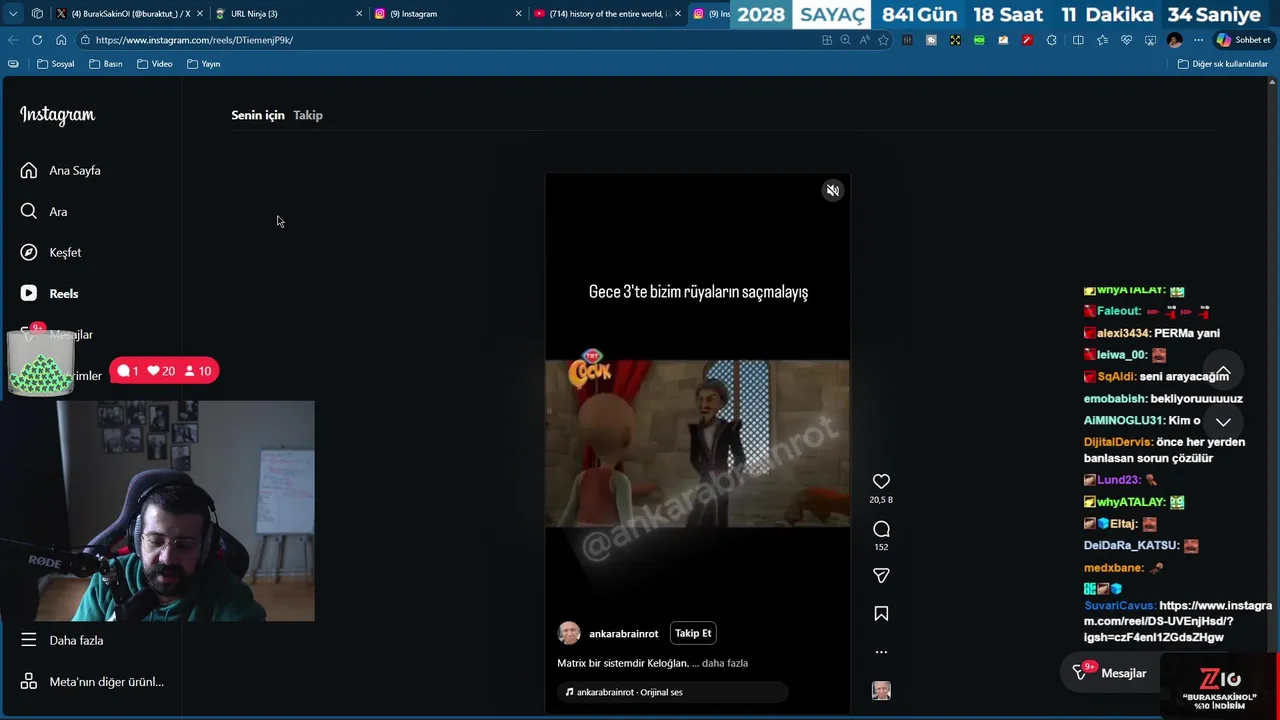The width and height of the screenshot is (1280, 720).
Task: Open the Video bookmarks folder
Action: (155, 64)
